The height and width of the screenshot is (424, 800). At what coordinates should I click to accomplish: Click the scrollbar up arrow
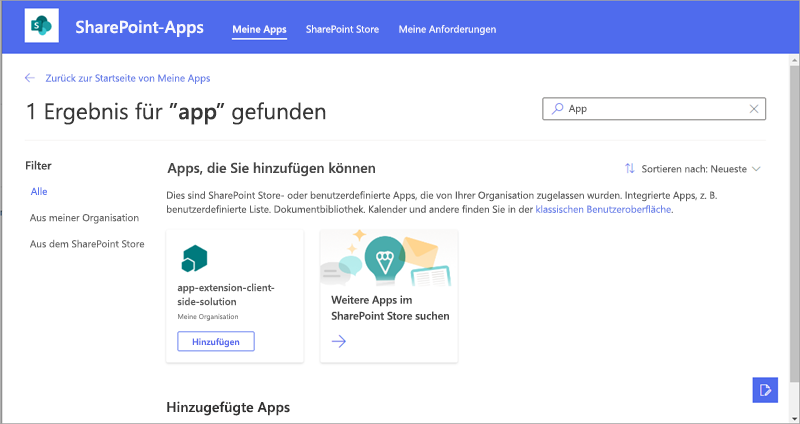click(794, 60)
